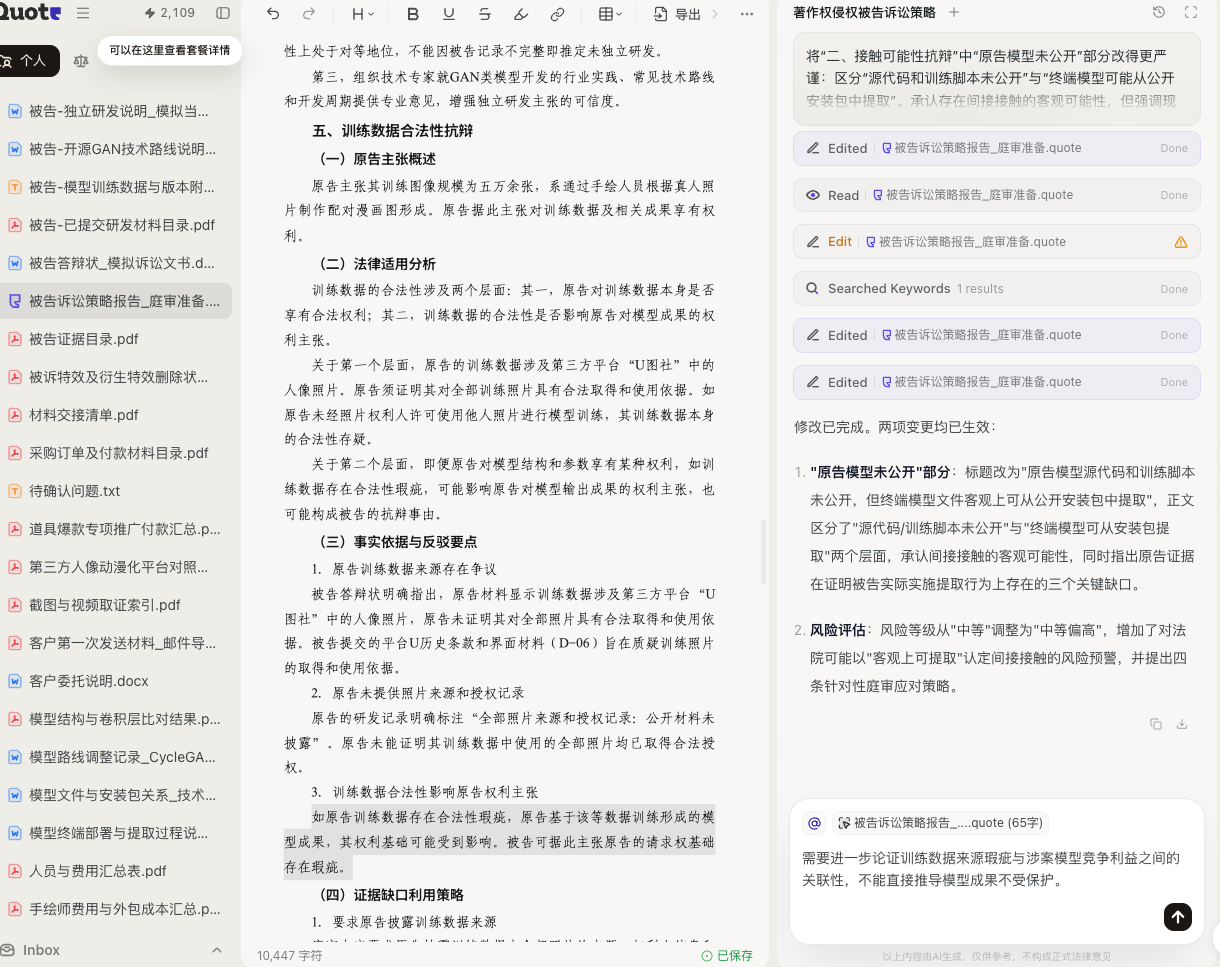Open 被告-开源GAN技术路线说明 file

tap(118, 149)
